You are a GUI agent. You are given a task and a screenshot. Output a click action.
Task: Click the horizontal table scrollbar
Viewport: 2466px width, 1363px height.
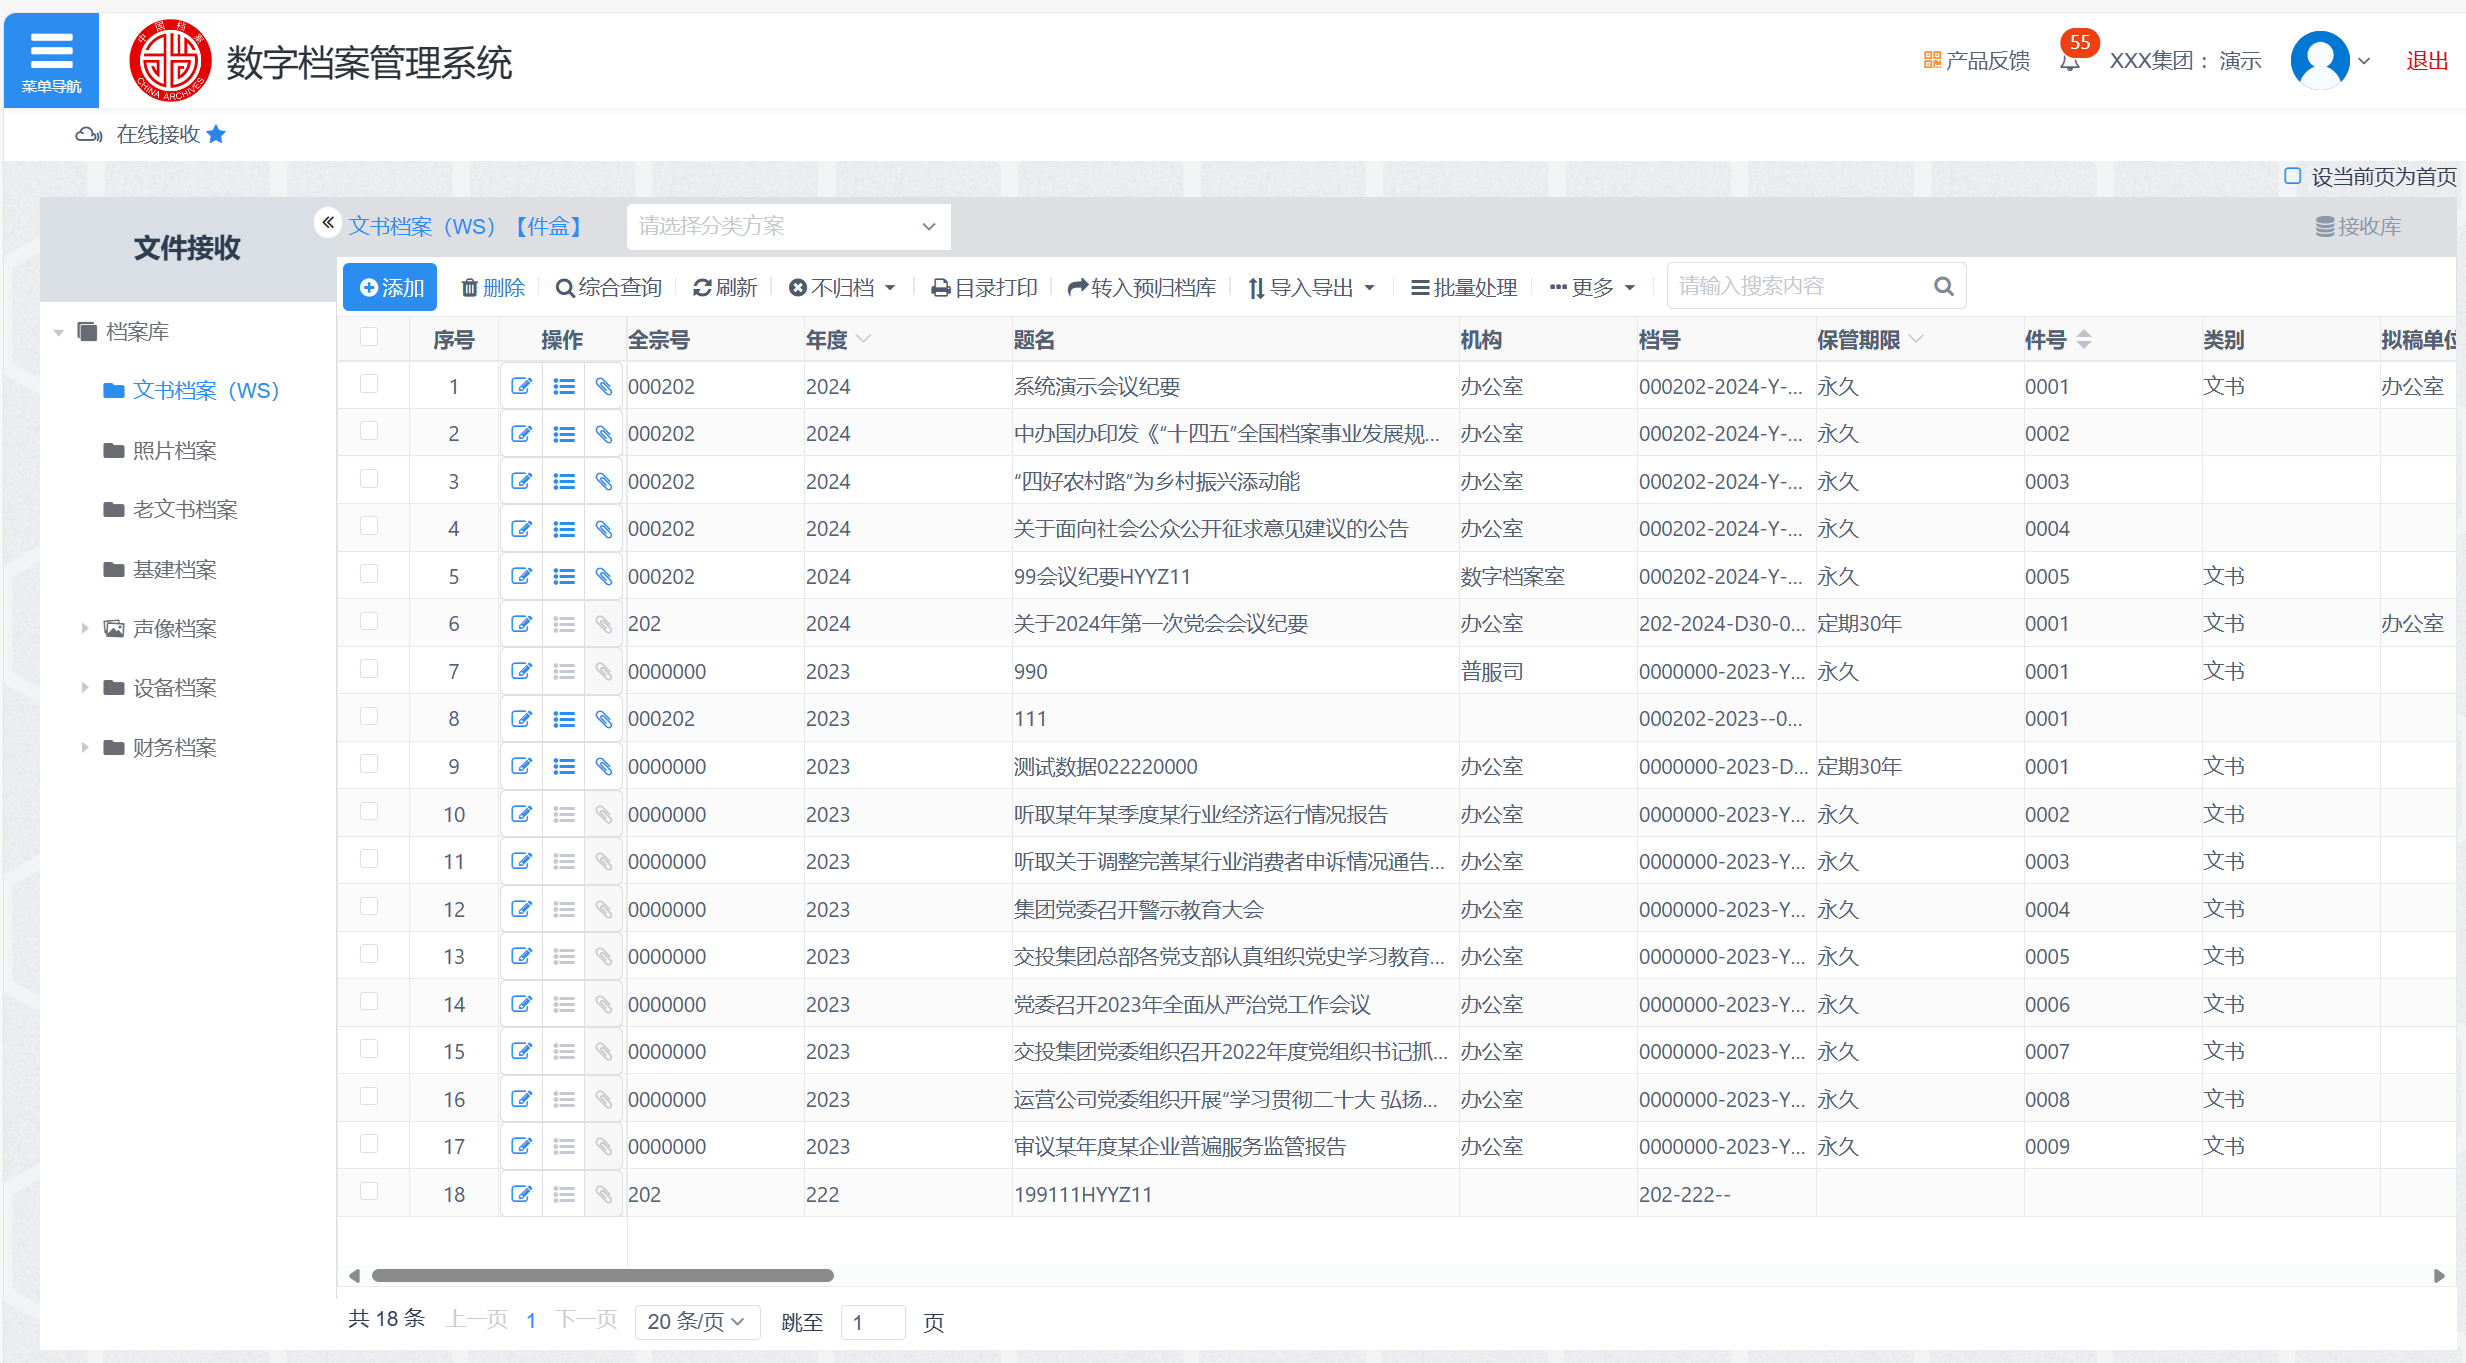click(602, 1275)
